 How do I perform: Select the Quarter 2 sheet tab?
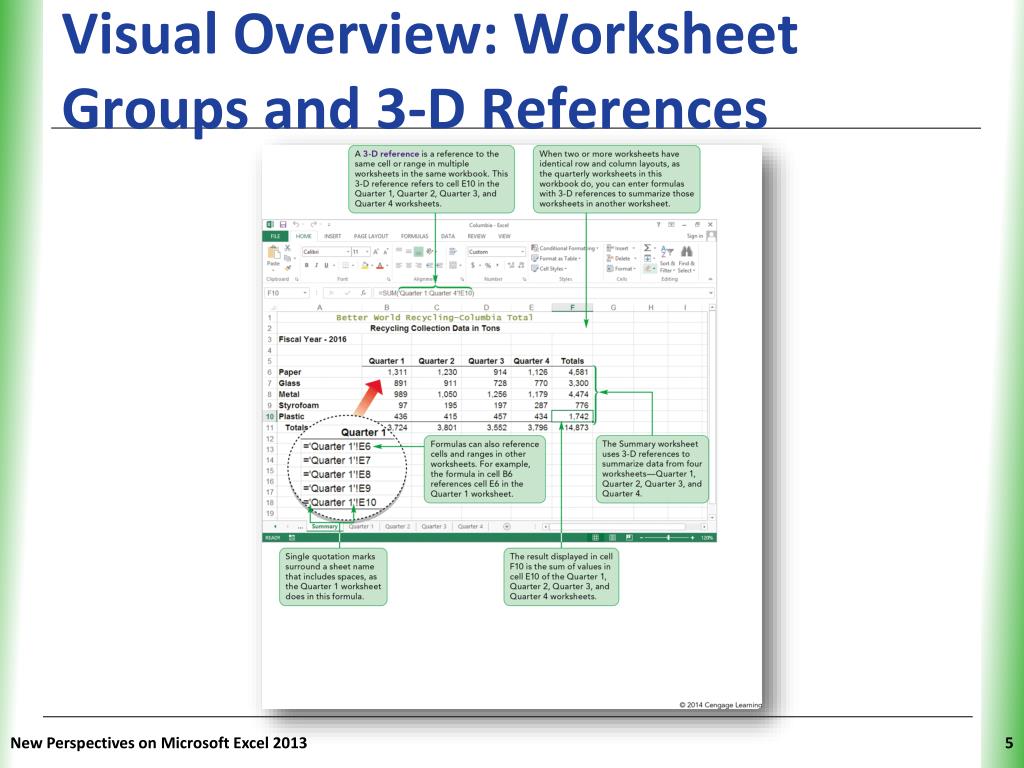[x=398, y=526]
